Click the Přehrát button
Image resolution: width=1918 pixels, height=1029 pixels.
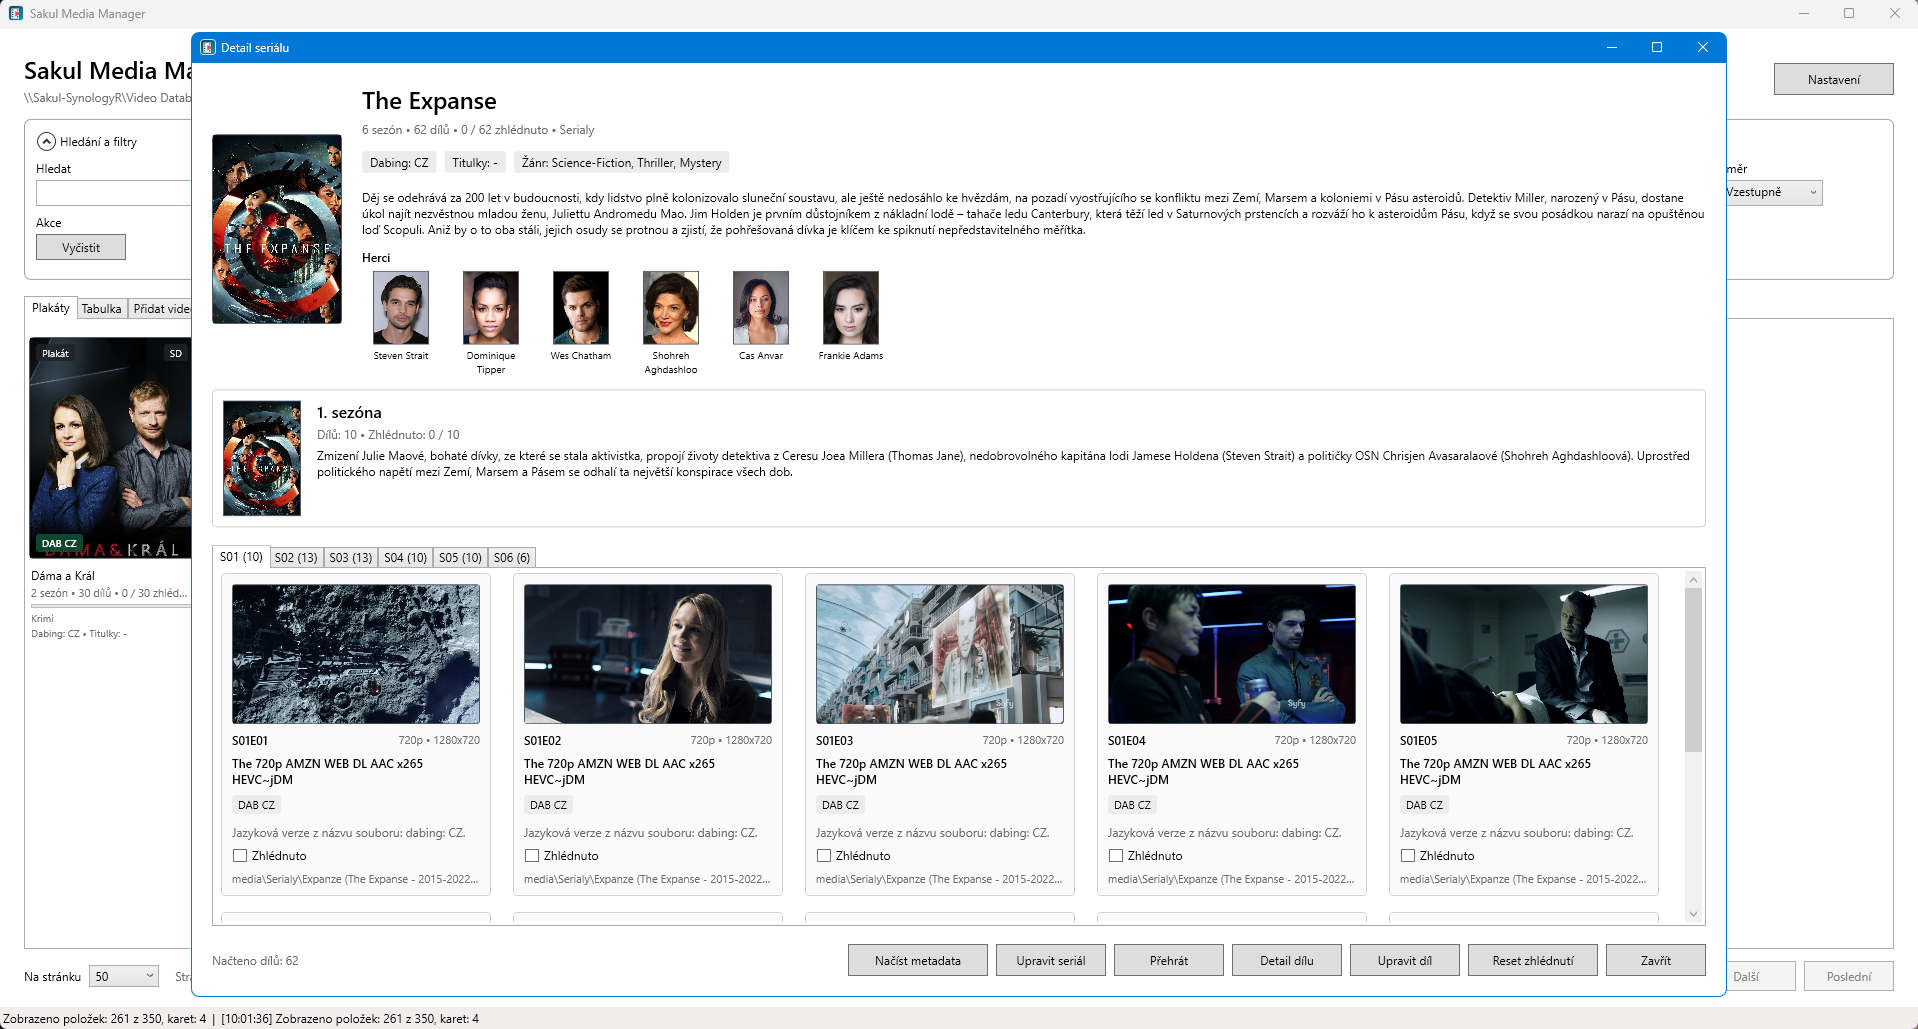click(1169, 961)
